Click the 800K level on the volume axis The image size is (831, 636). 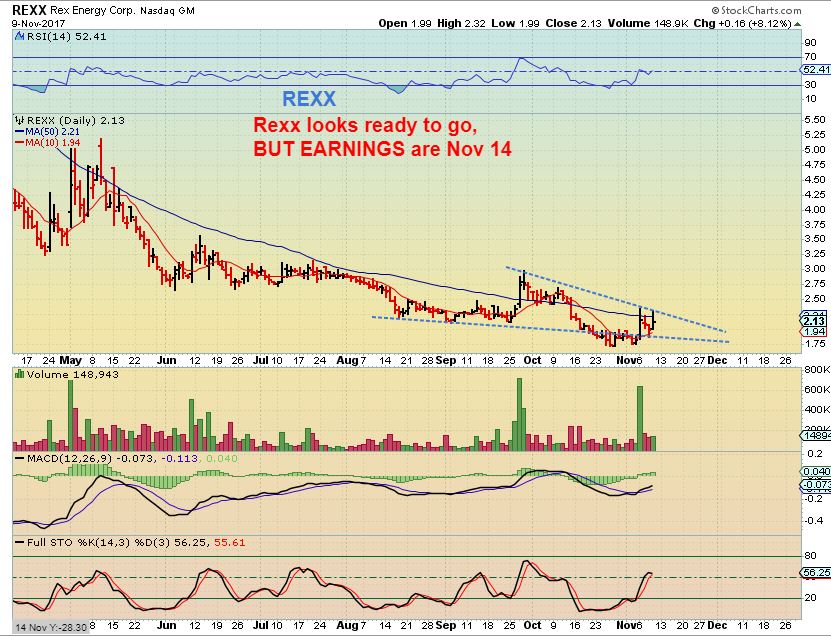(817, 369)
